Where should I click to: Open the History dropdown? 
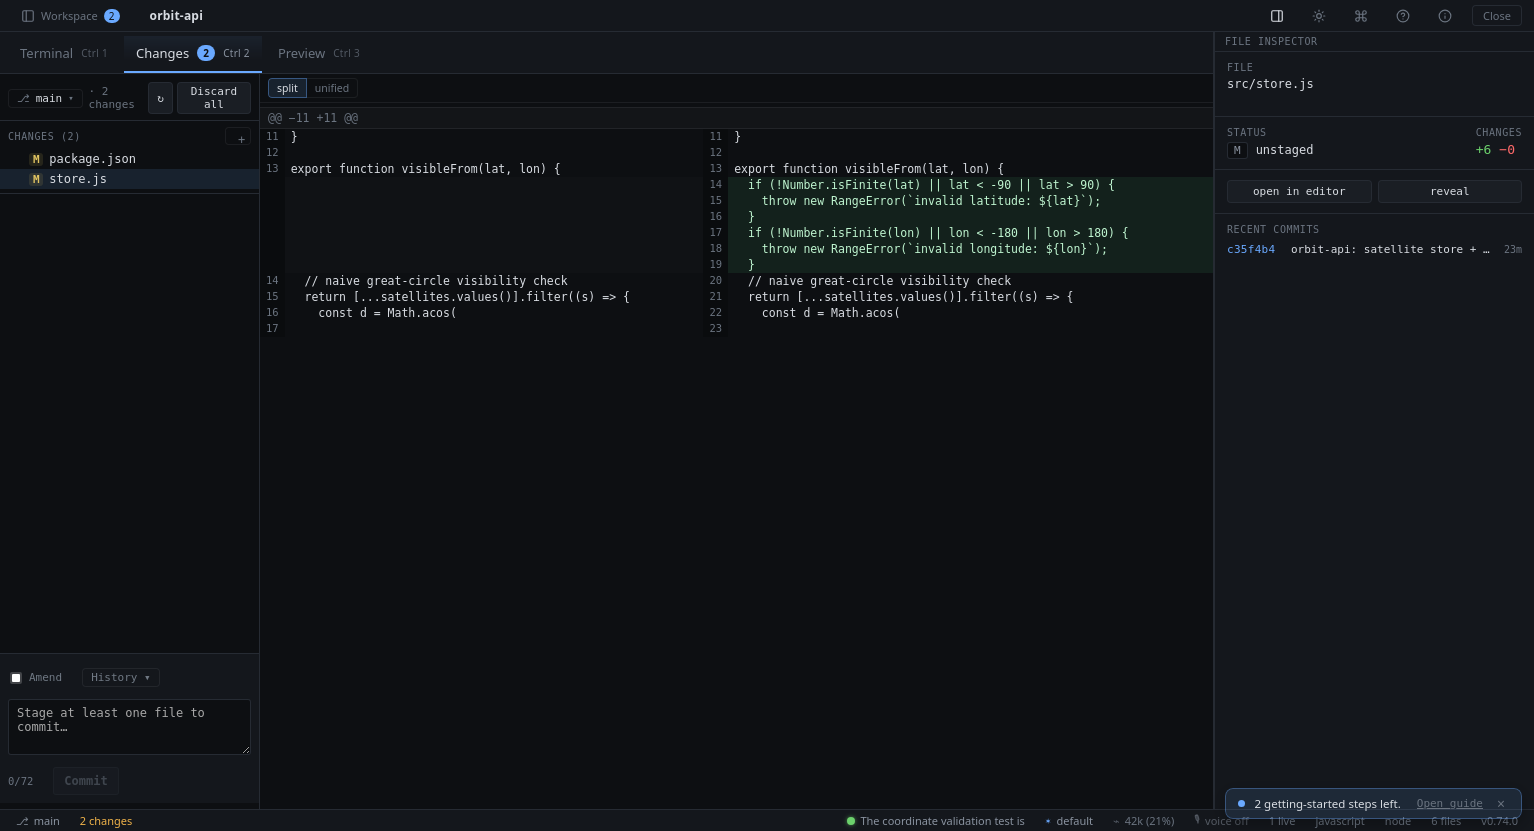pos(121,678)
